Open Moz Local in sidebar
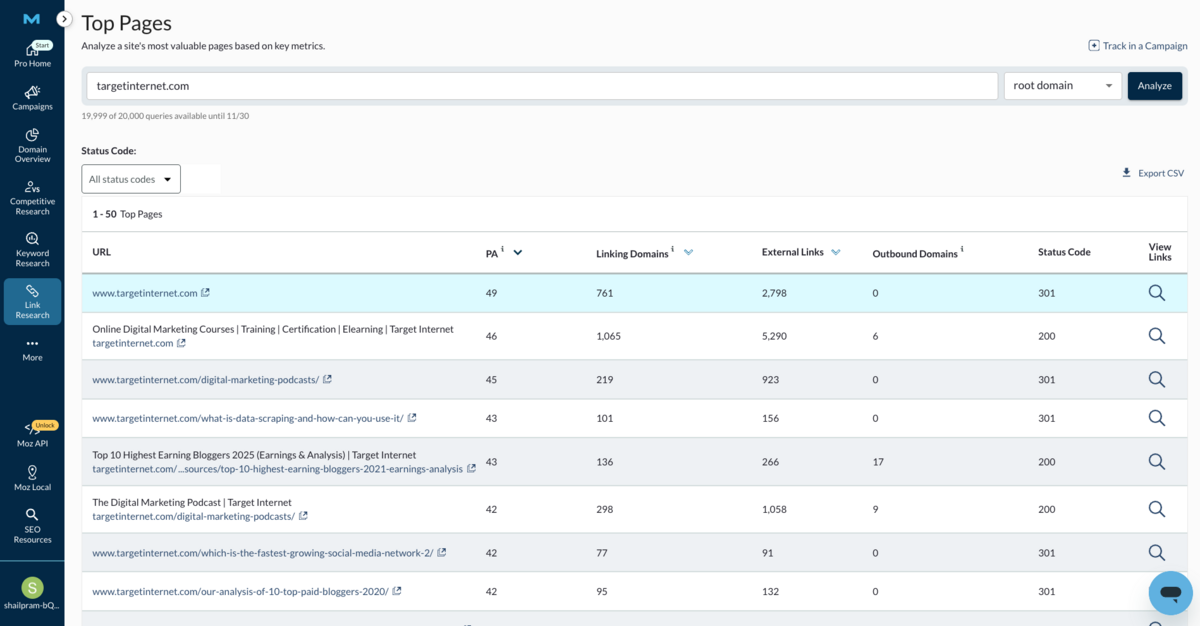Screen dimensions: 1200x626 coord(32,478)
